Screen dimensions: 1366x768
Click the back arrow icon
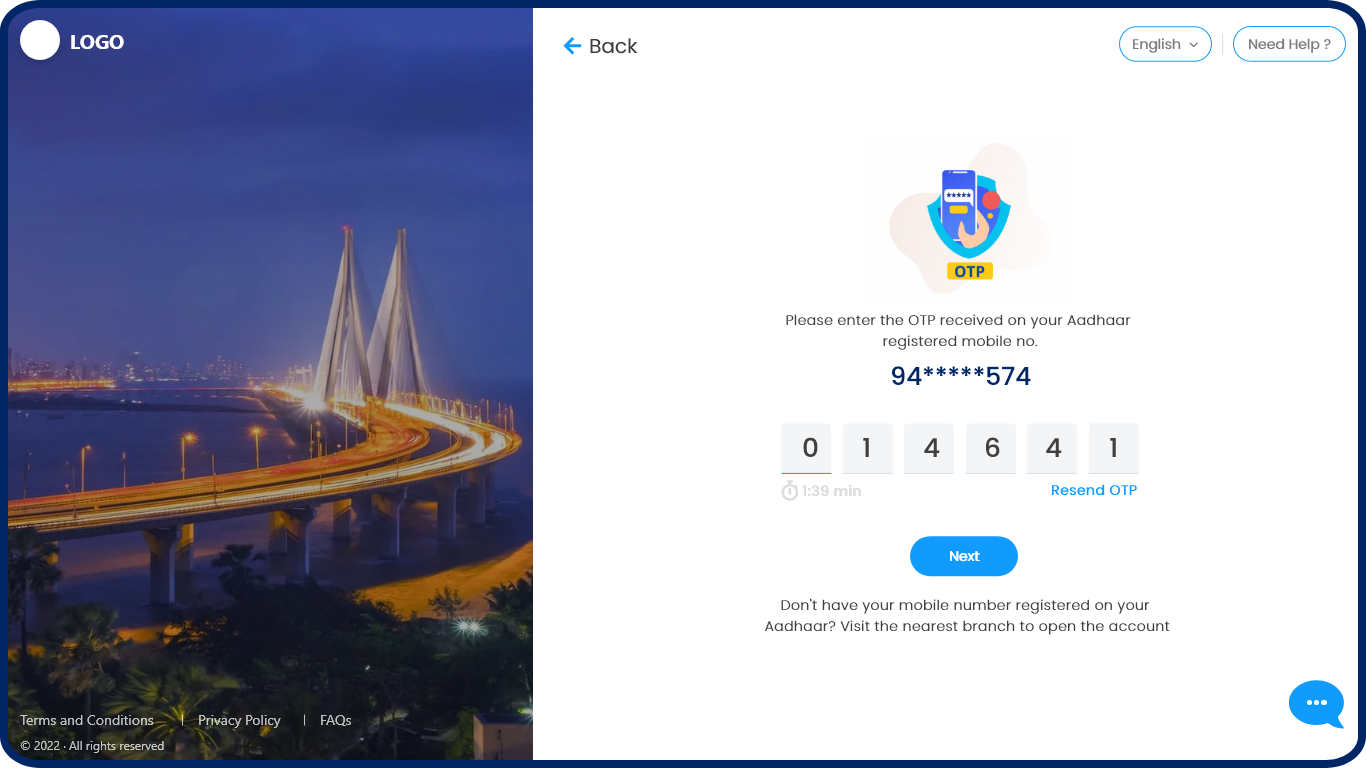point(572,46)
